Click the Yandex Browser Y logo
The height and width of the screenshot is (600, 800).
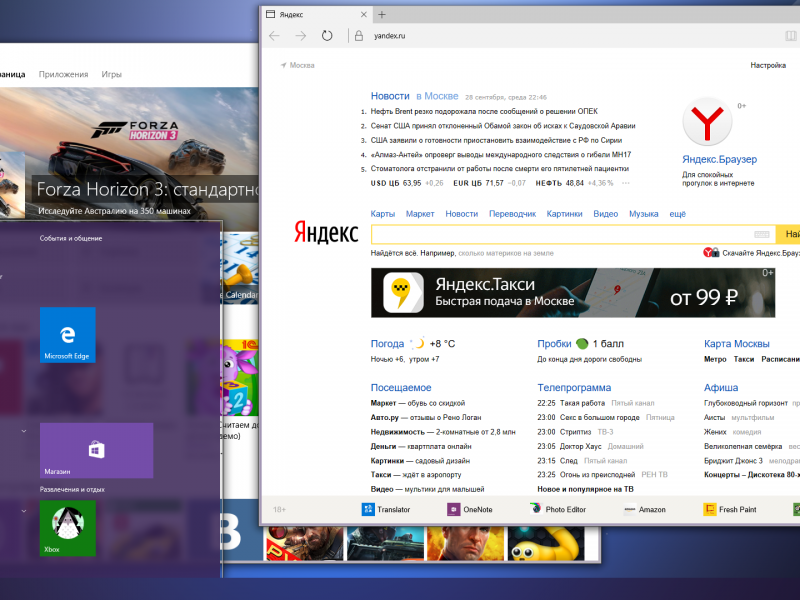point(707,122)
